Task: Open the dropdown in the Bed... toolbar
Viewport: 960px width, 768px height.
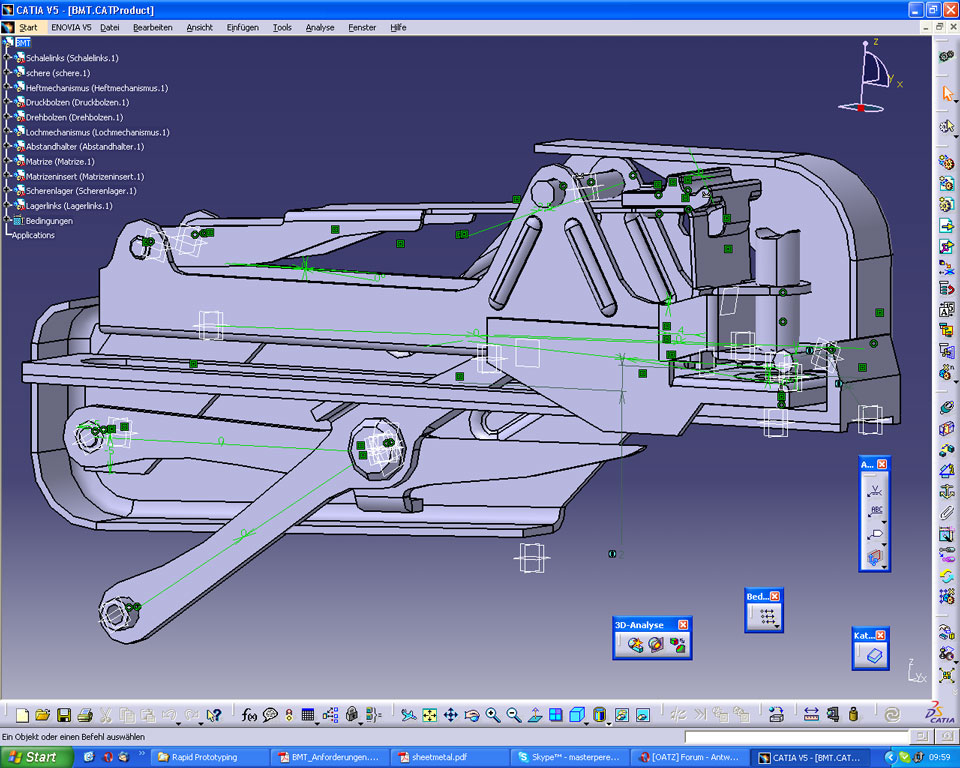Action: pos(779,628)
